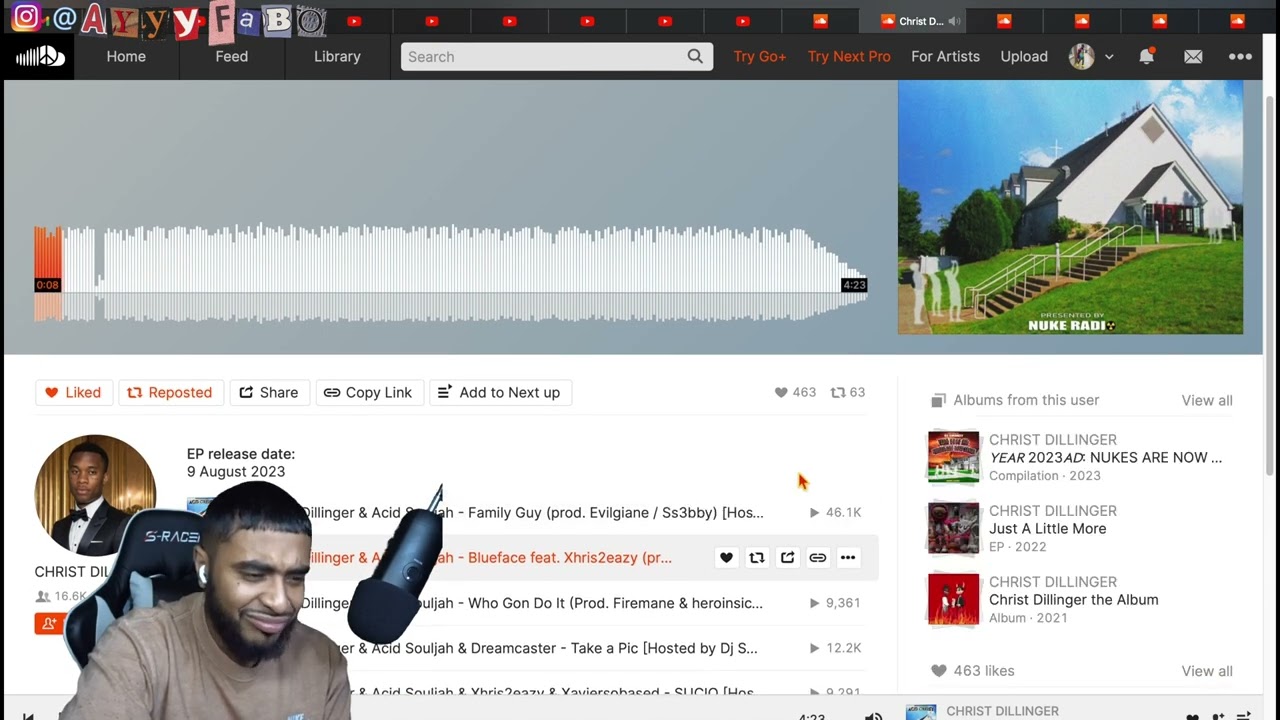This screenshot has height=720, width=1280.
Task: Copy the Blueface track link via chain icon
Action: tap(817, 558)
